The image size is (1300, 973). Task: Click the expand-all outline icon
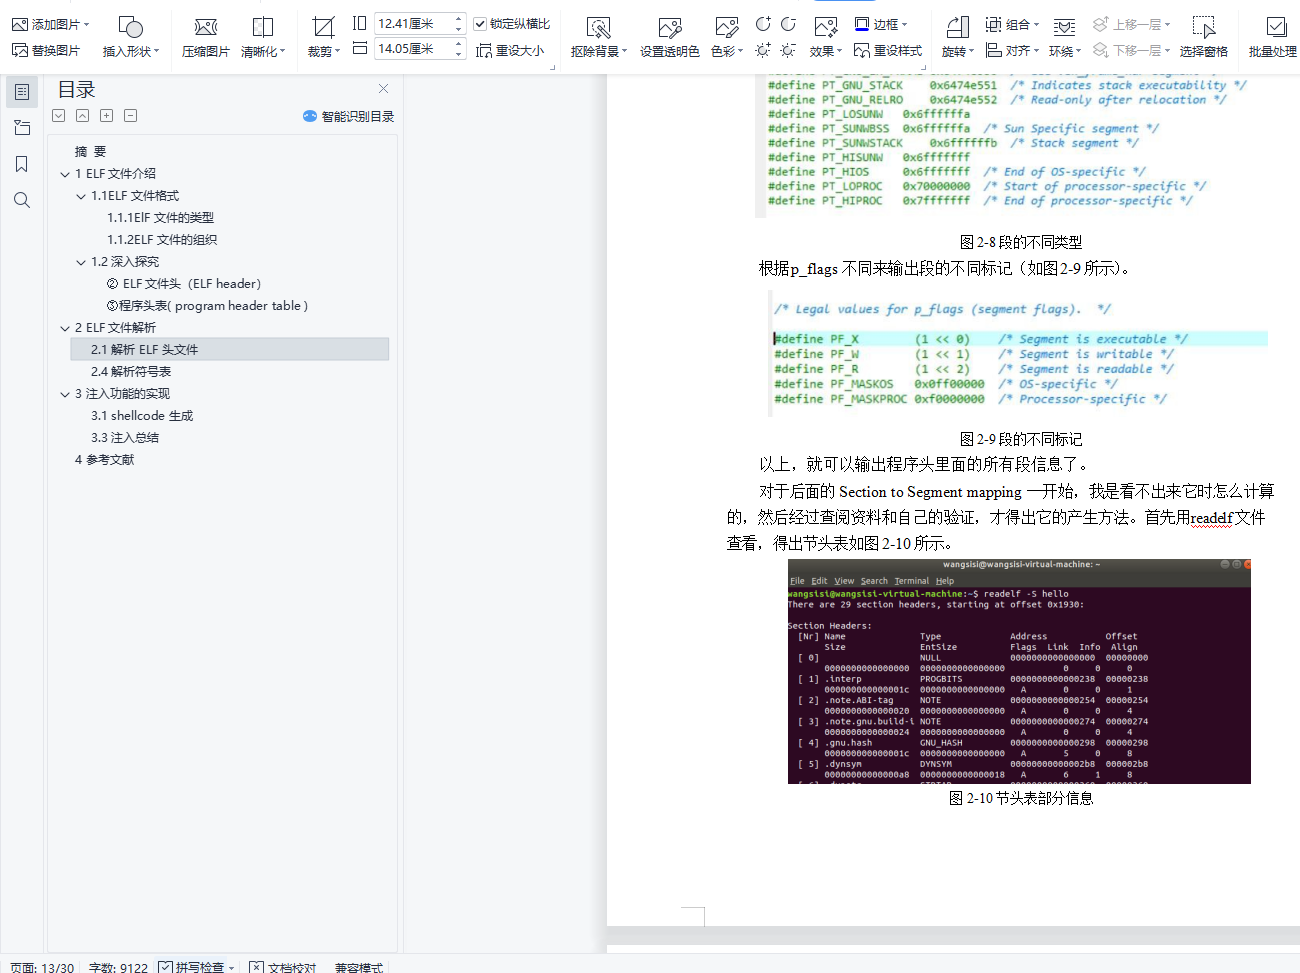(x=59, y=116)
